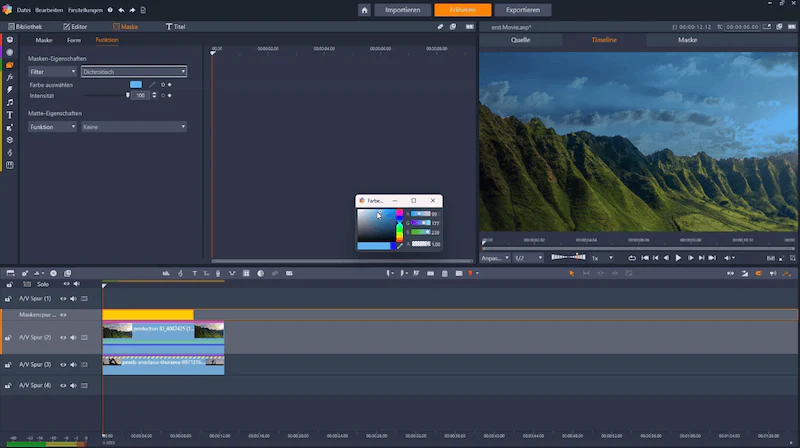Open the voice-over microphone timeline icon
This screenshot has height=448, width=800.
point(218,273)
